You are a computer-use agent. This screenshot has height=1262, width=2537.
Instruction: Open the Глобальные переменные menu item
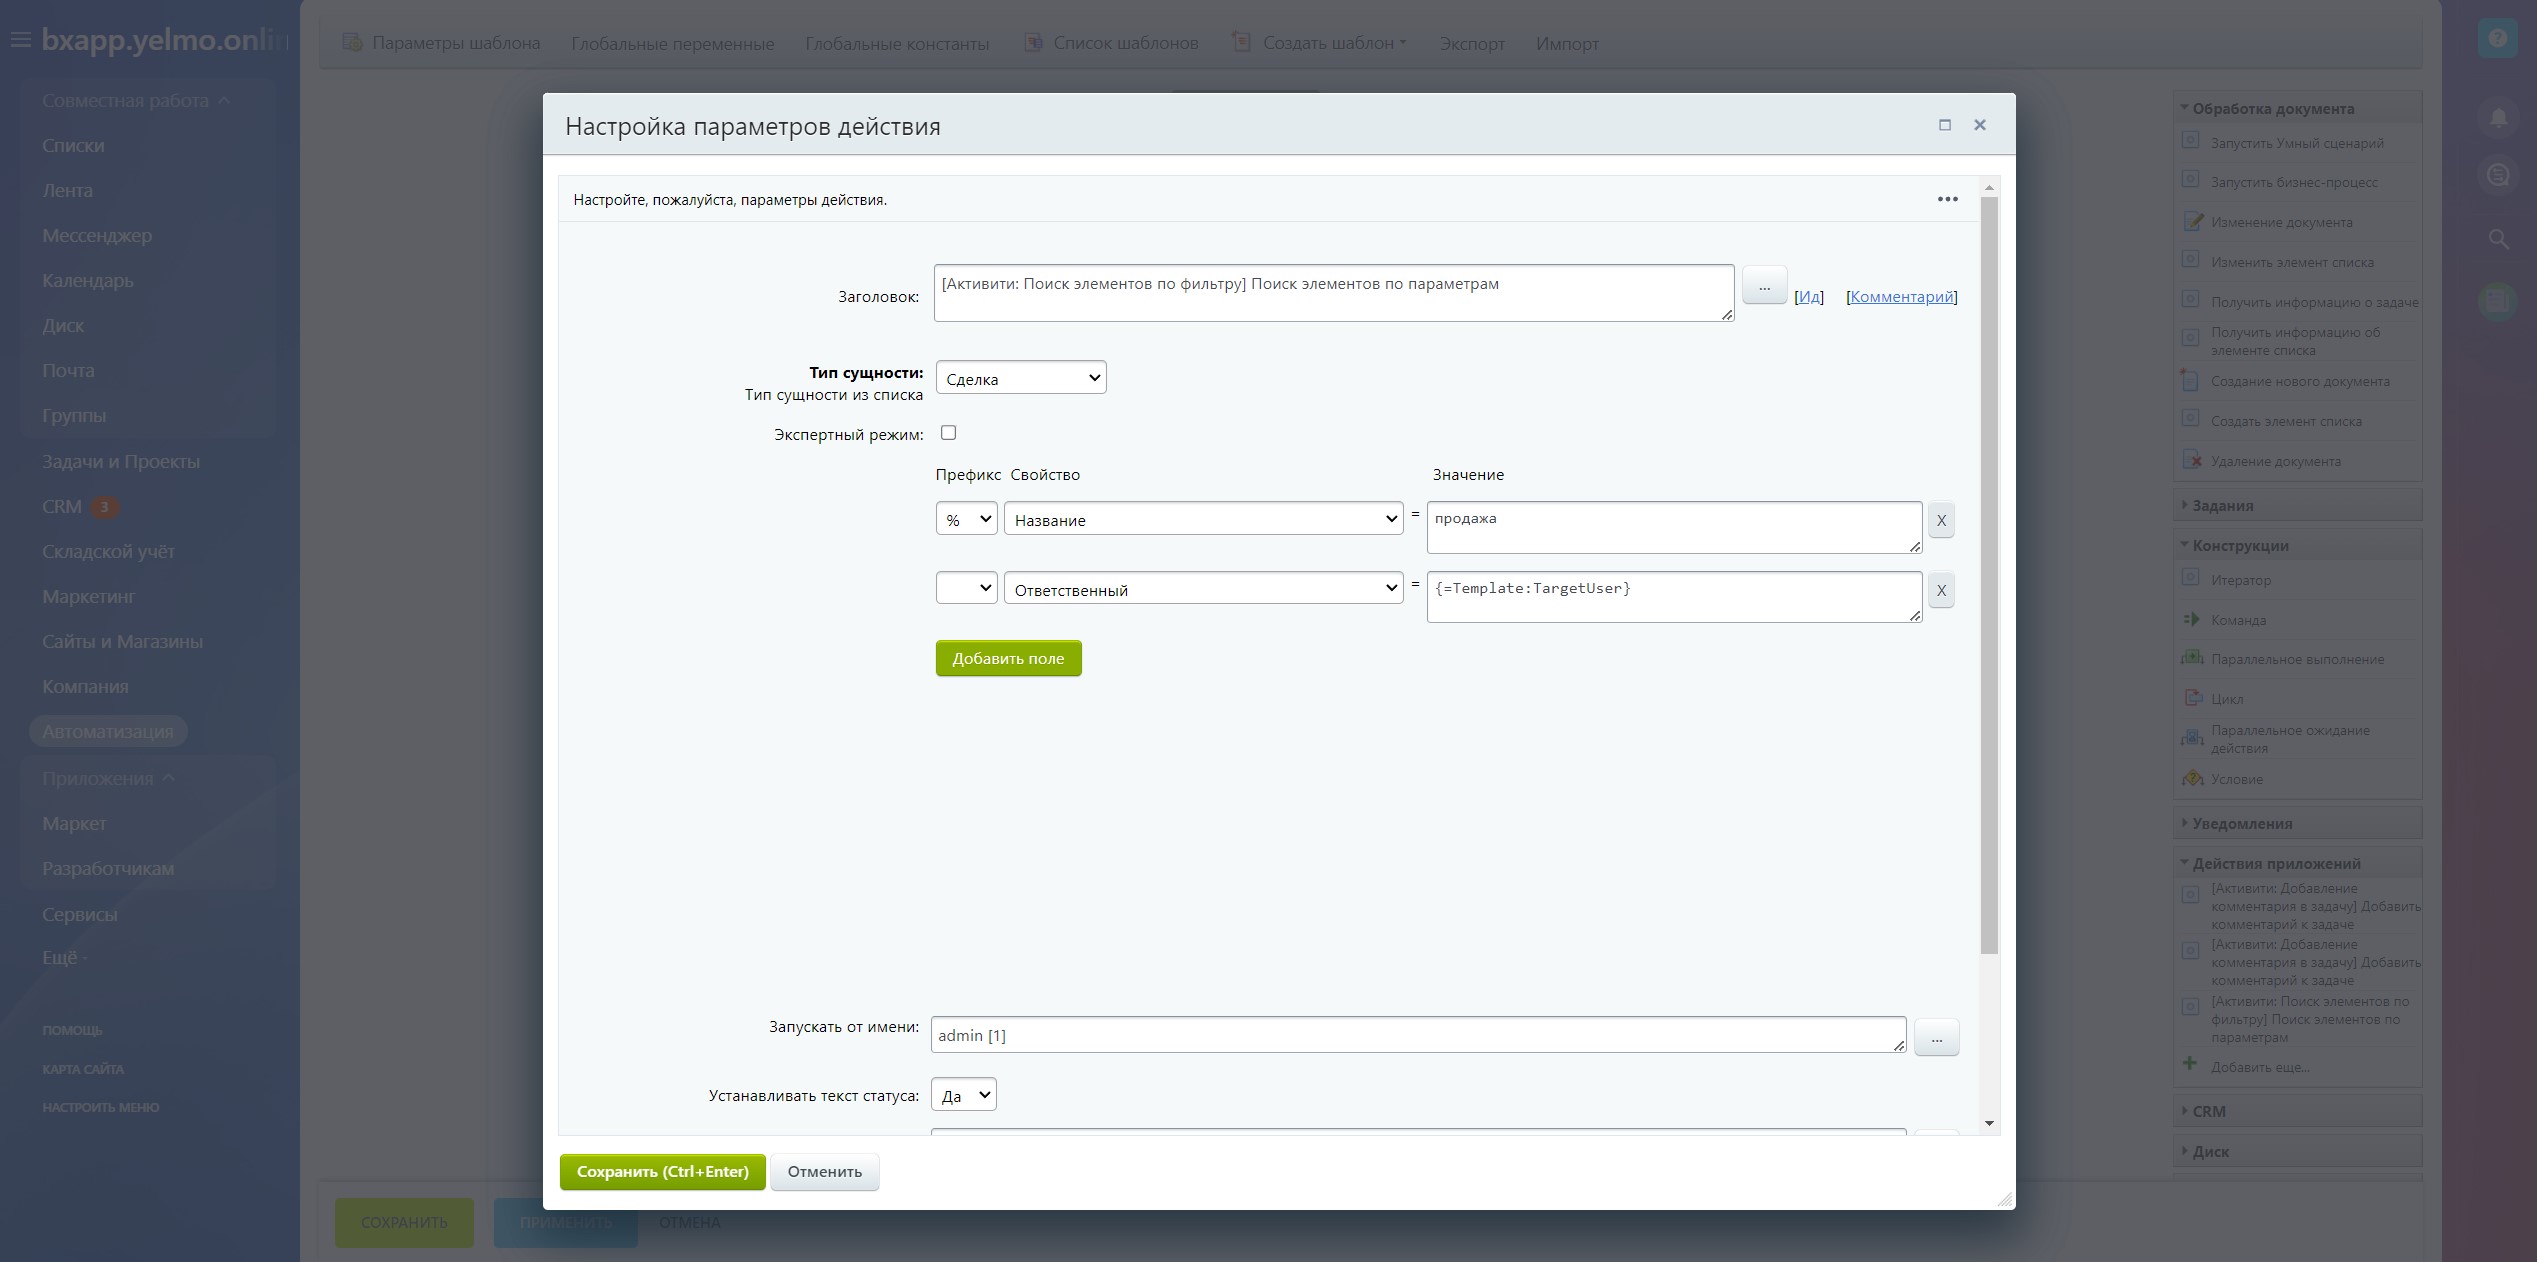click(672, 44)
